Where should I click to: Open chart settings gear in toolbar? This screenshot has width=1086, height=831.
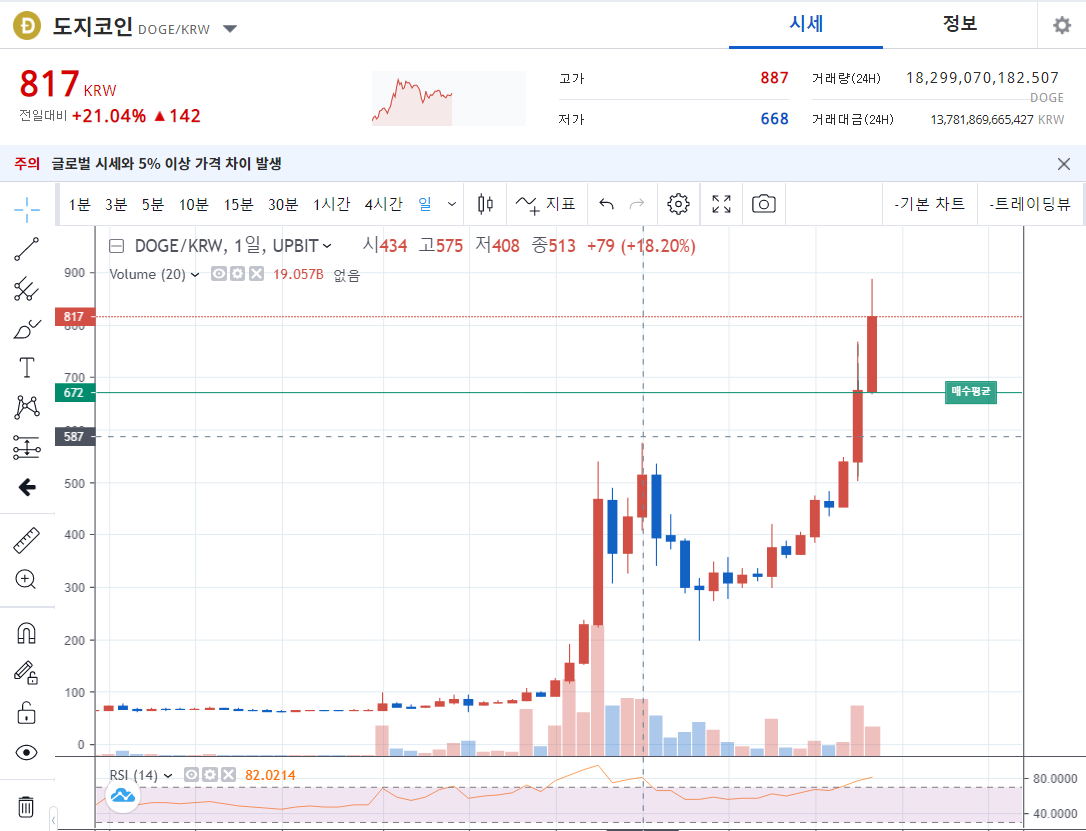[x=678, y=204]
